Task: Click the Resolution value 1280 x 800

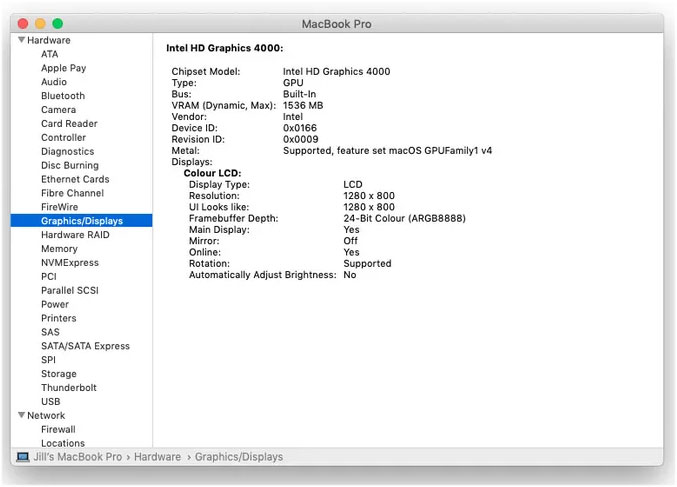Action: tap(369, 196)
